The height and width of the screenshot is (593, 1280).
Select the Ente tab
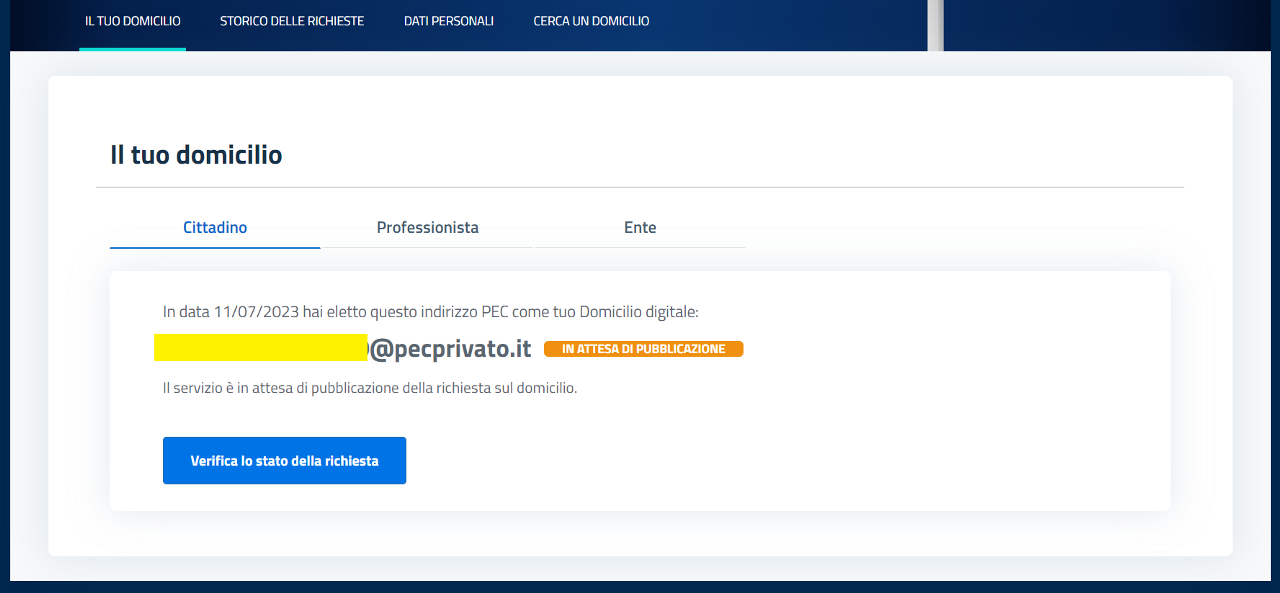640,228
